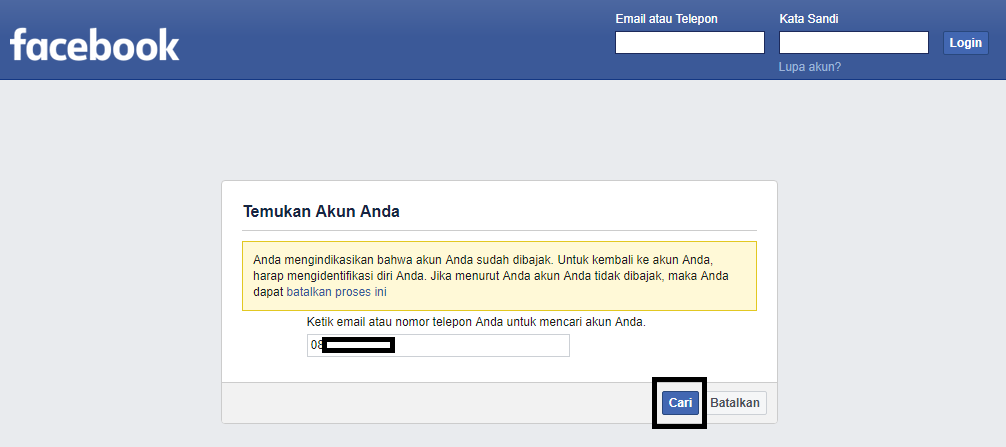Click the Login button
1006x447 pixels.
(966, 43)
